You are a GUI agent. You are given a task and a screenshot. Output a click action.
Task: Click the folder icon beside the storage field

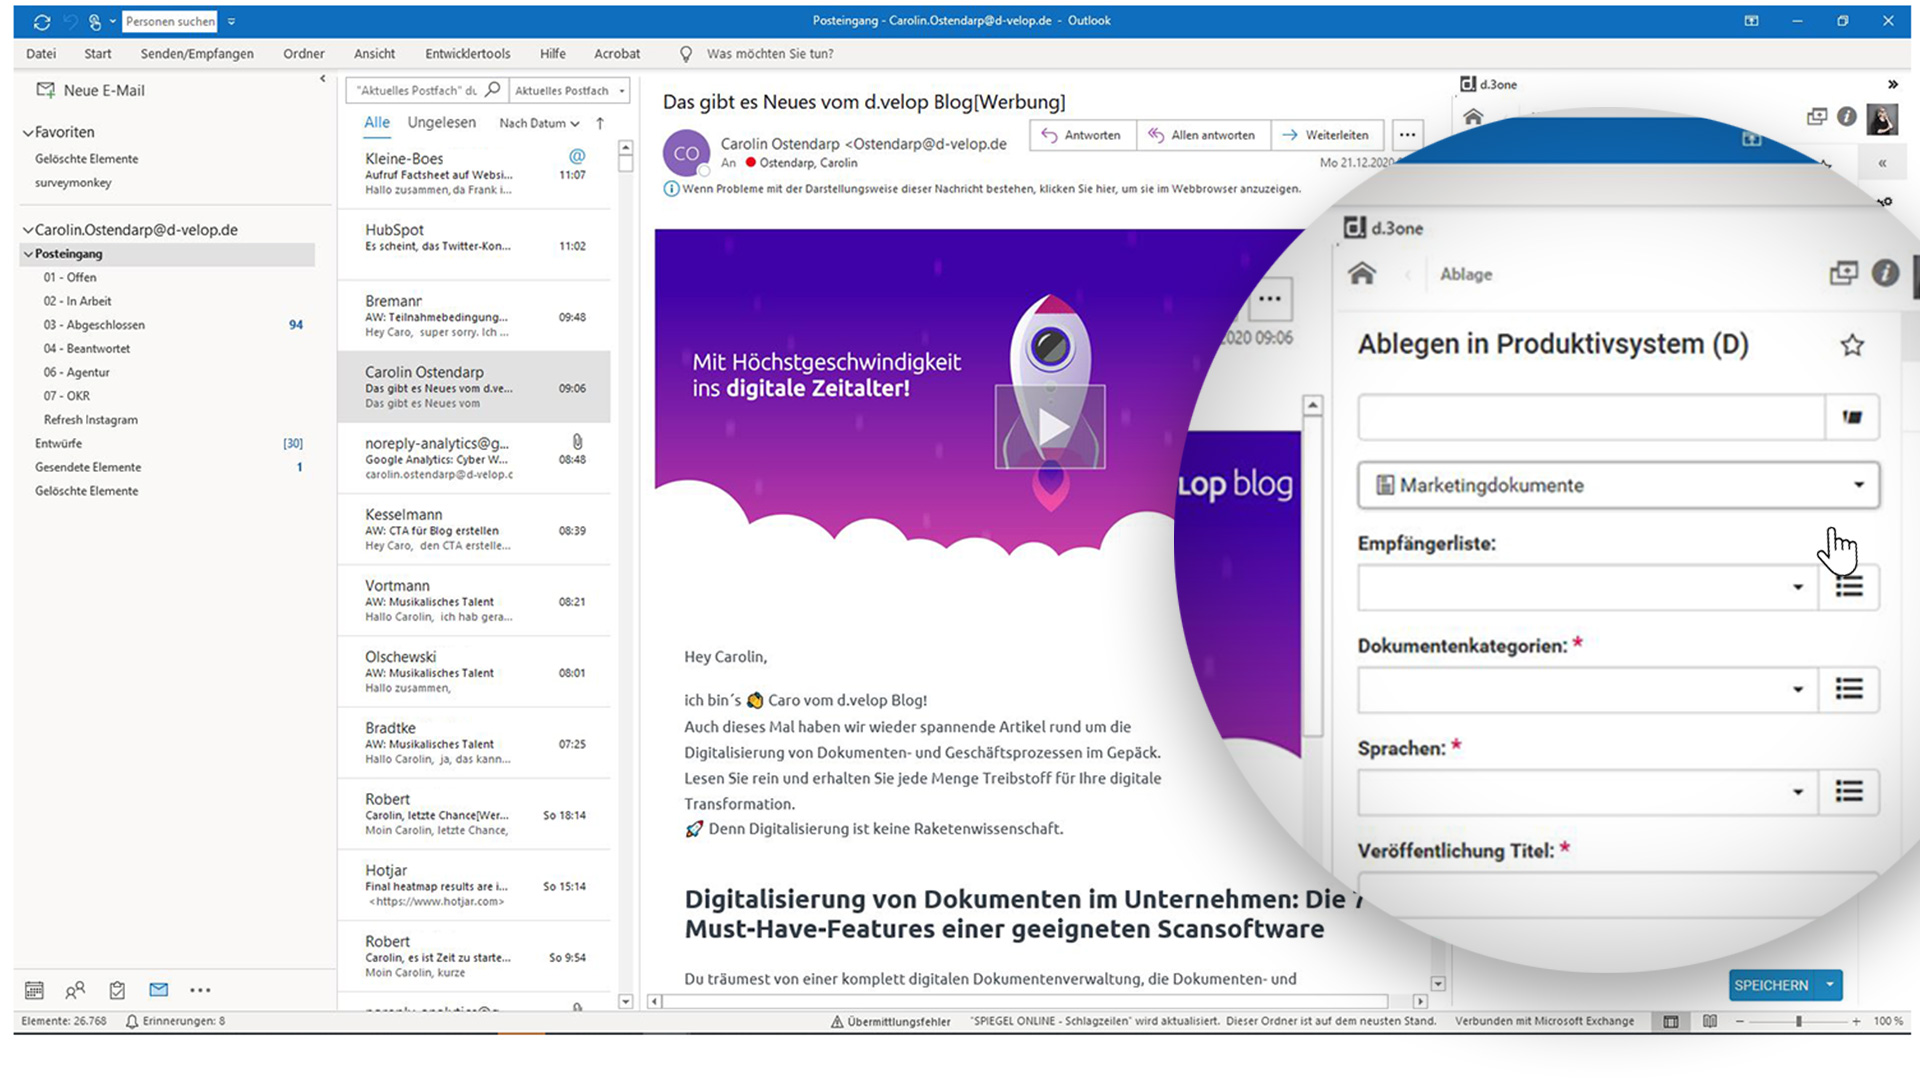1852,417
